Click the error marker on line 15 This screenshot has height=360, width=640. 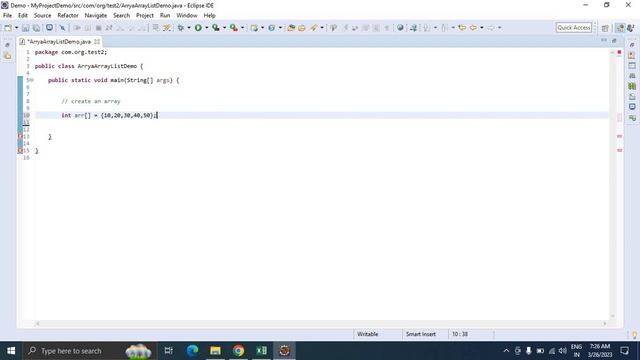click(20, 151)
